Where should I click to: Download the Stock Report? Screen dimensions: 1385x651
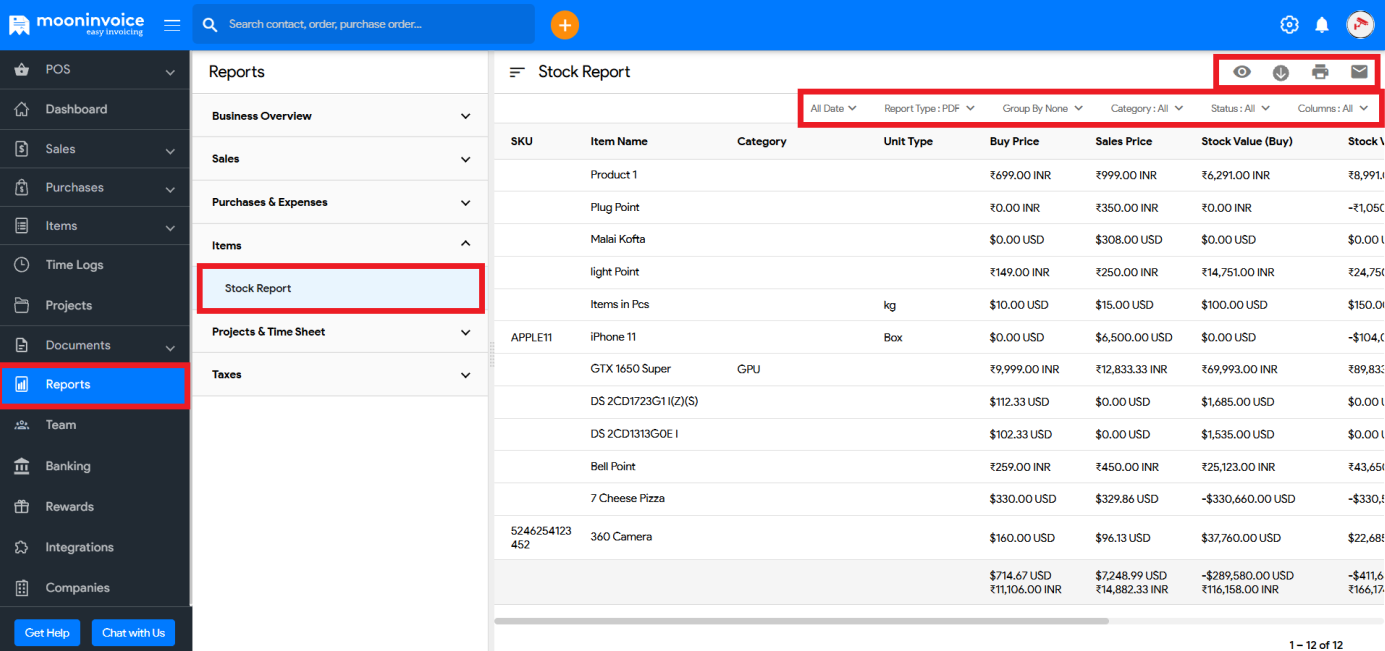click(1280, 72)
